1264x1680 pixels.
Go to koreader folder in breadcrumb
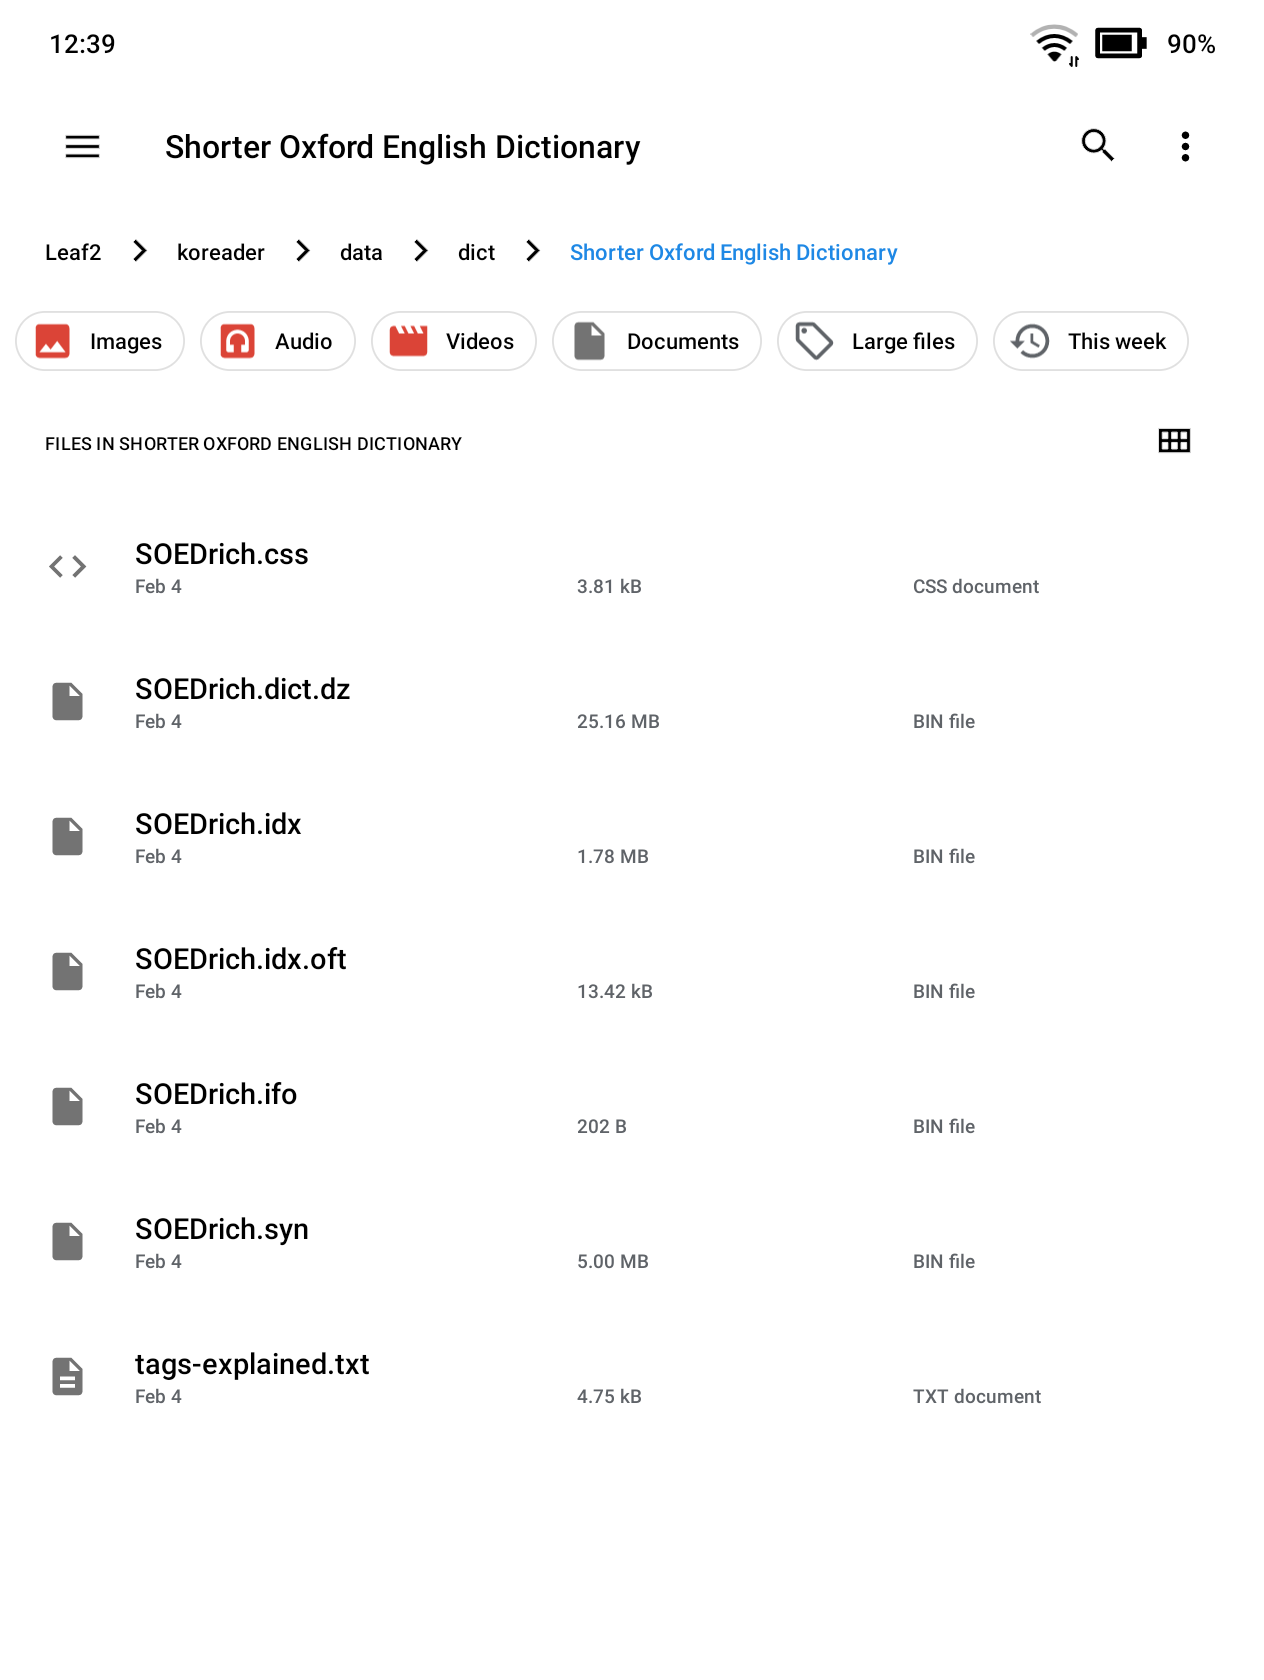[x=221, y=252]
